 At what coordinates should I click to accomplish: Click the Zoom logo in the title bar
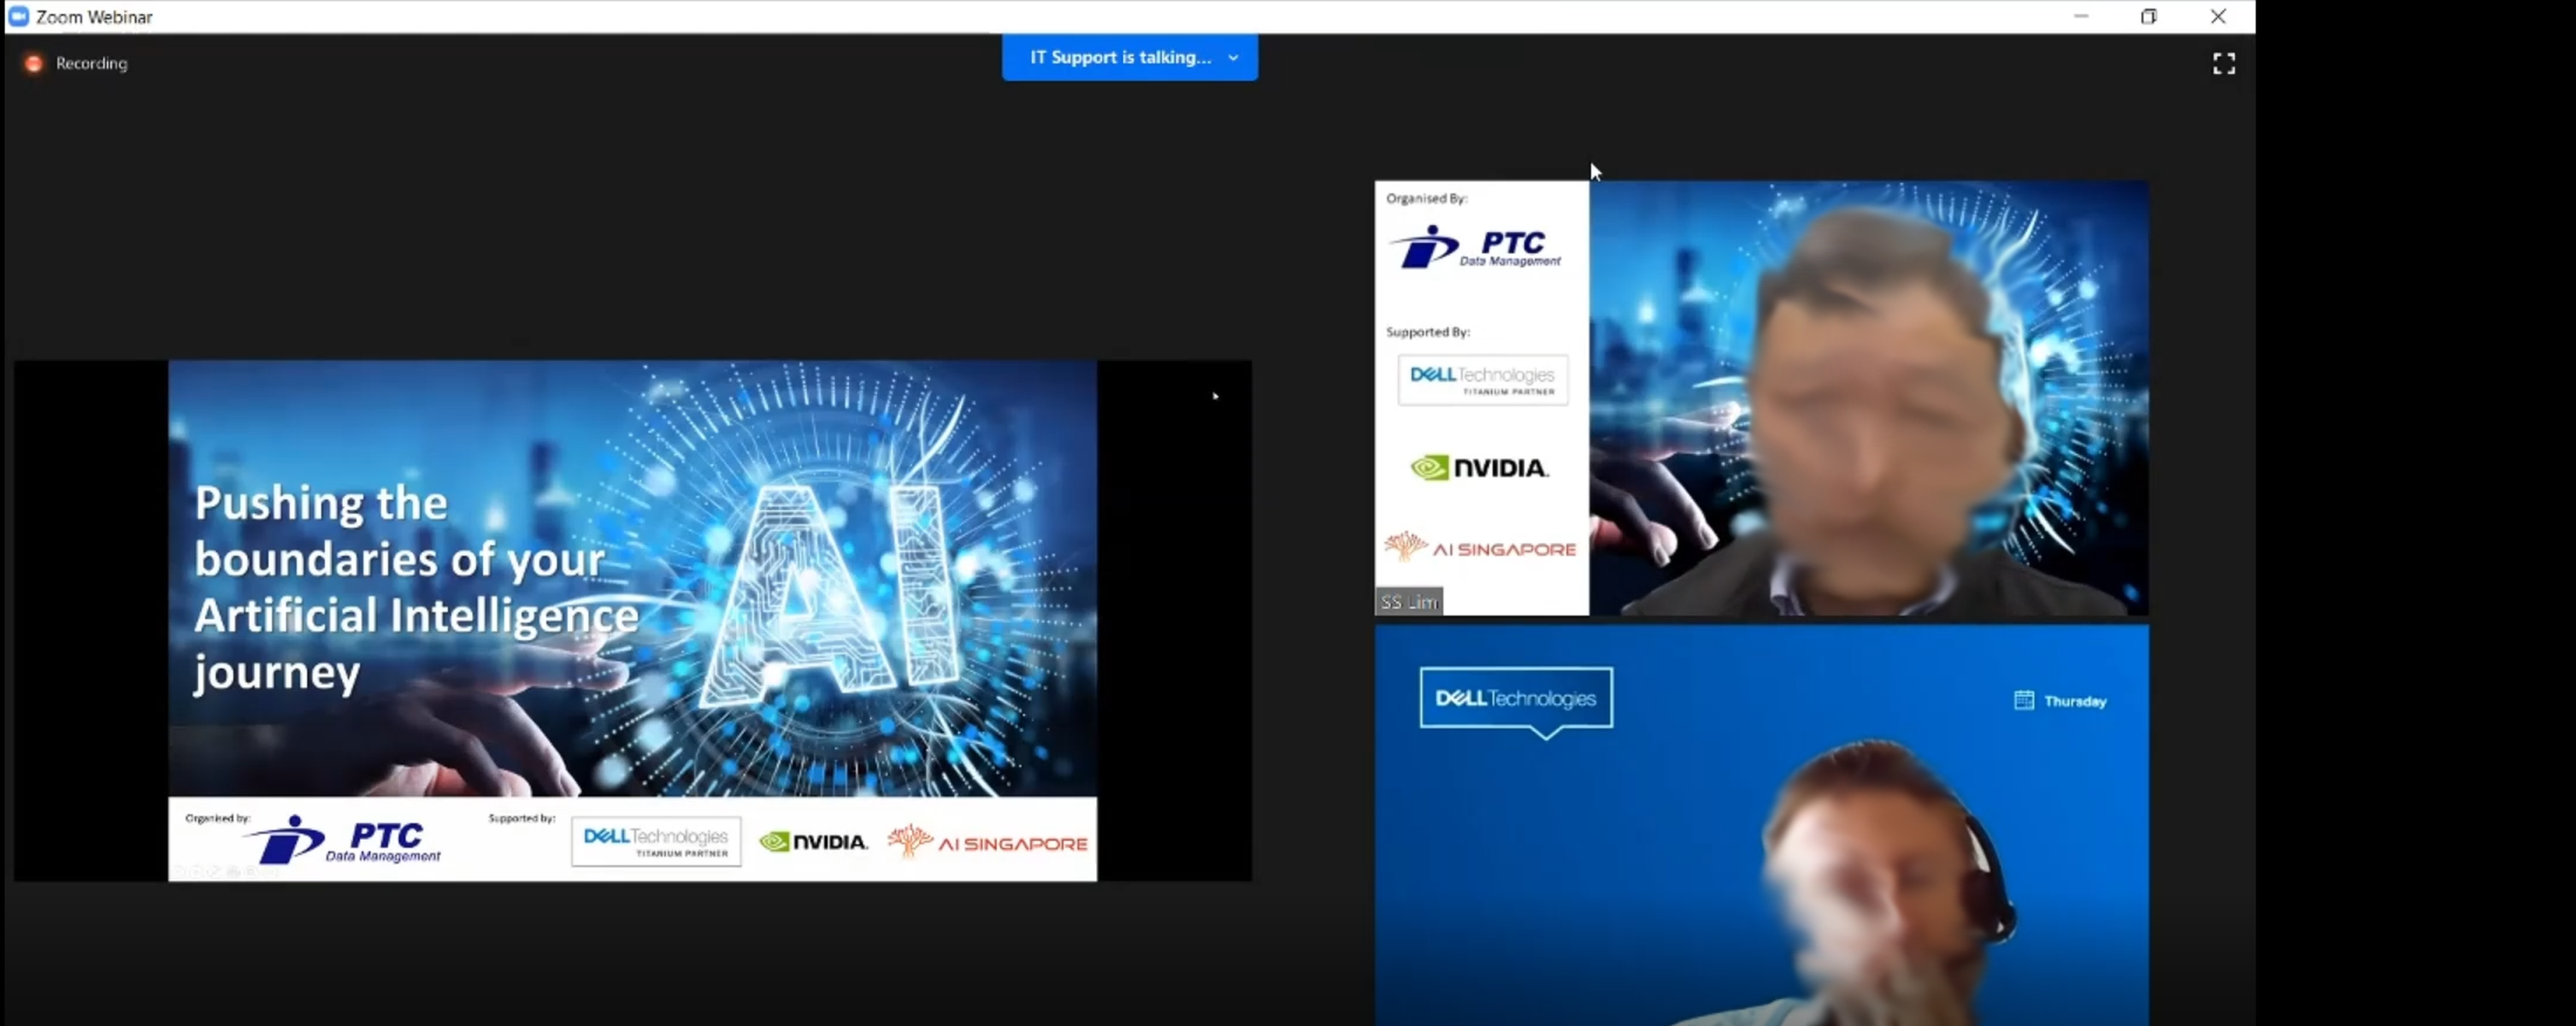pyautogui.click(x=18, y=16)
